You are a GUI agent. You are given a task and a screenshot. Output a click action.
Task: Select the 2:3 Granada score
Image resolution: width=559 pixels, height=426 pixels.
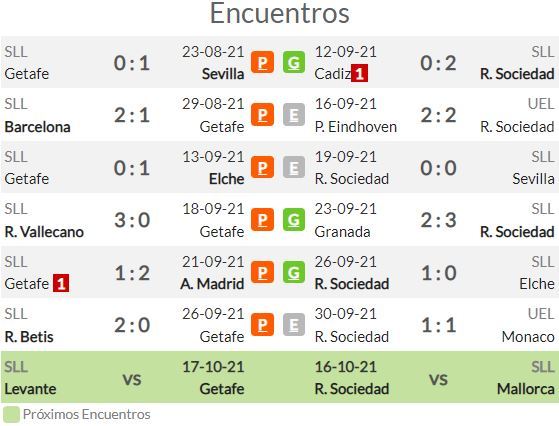click(x=438, y=220)
